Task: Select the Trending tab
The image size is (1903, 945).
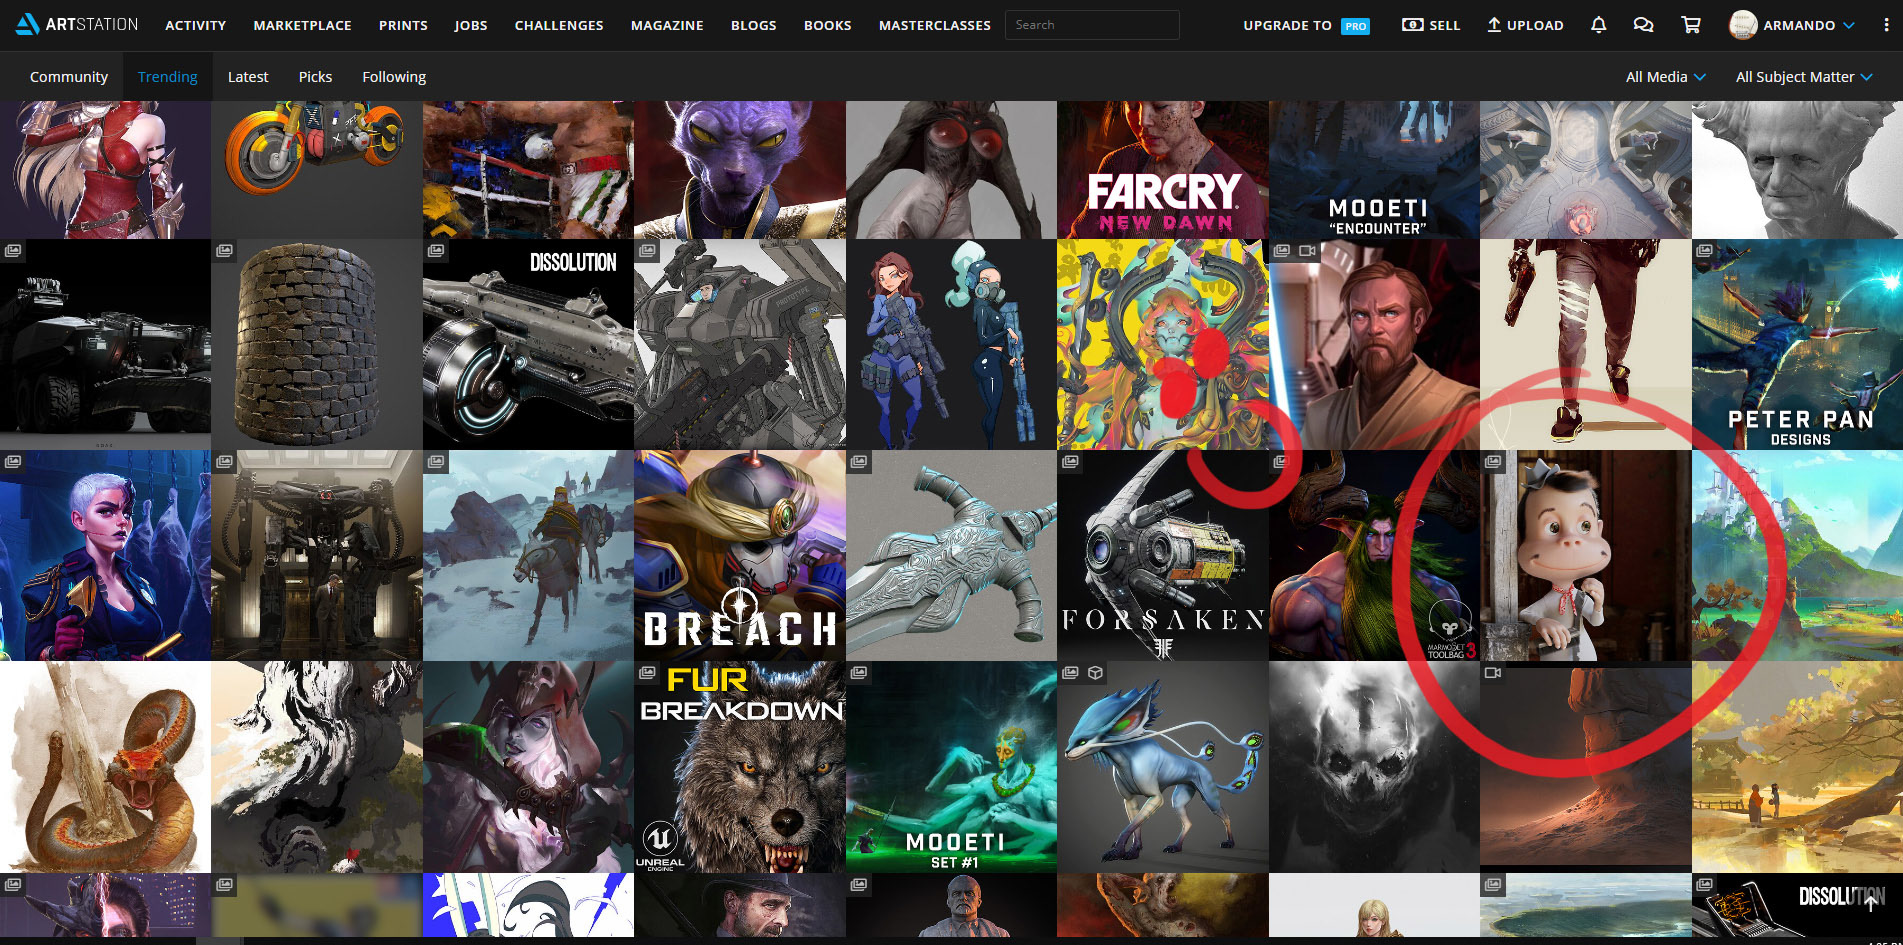Action: pos(168,77)
